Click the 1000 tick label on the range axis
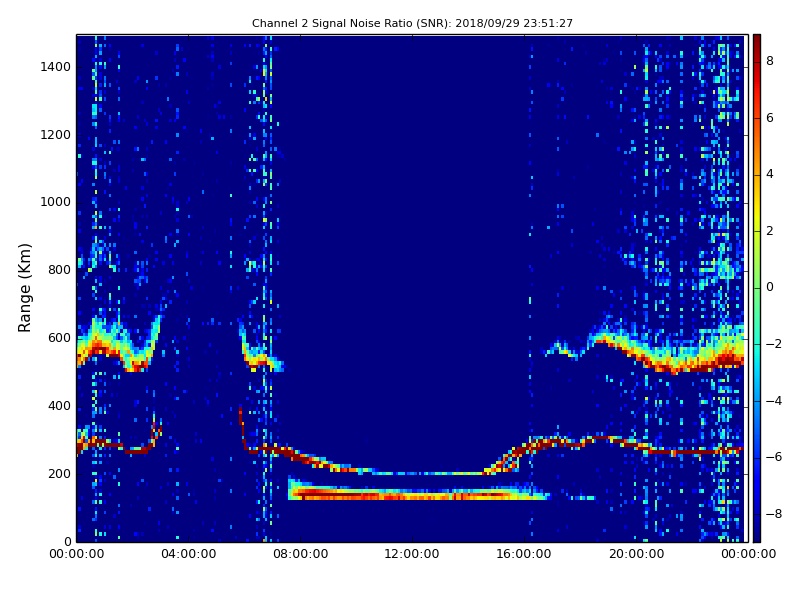Viewport: 800px width, 600px height. click(56, 202)
